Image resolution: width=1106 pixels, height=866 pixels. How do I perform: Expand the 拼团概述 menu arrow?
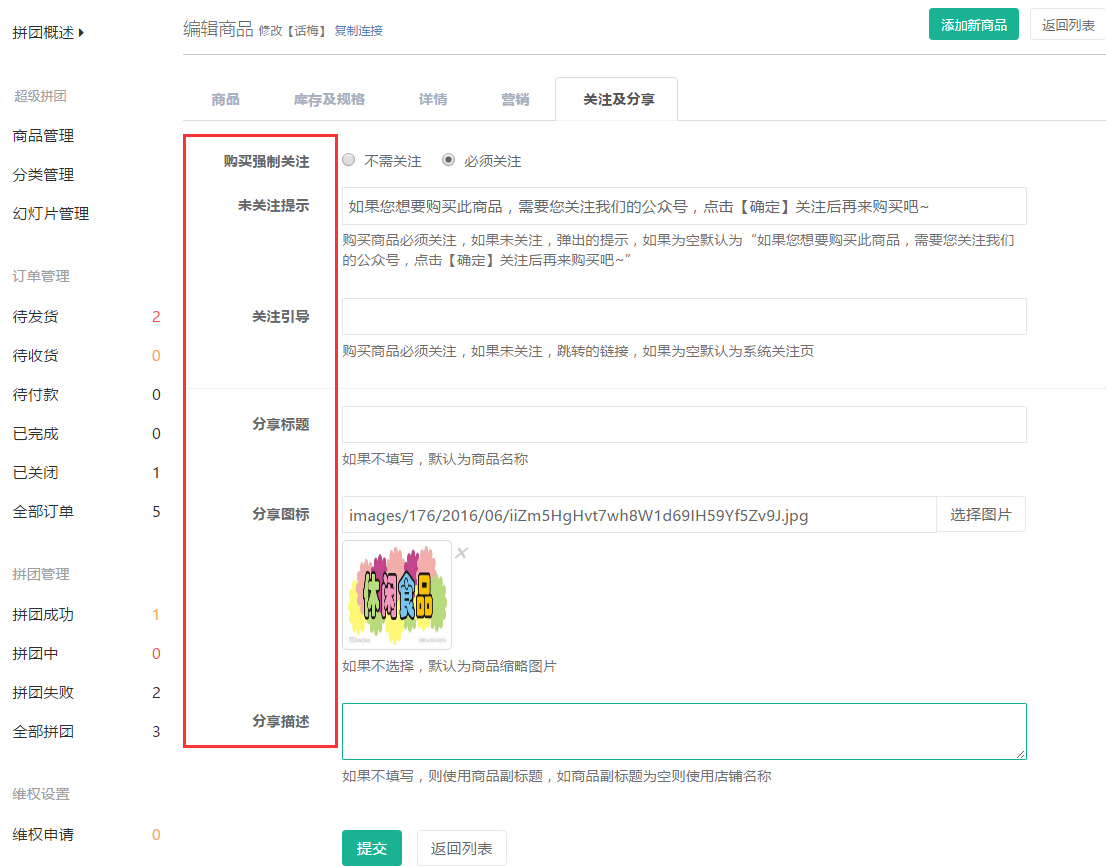point(81,33)
